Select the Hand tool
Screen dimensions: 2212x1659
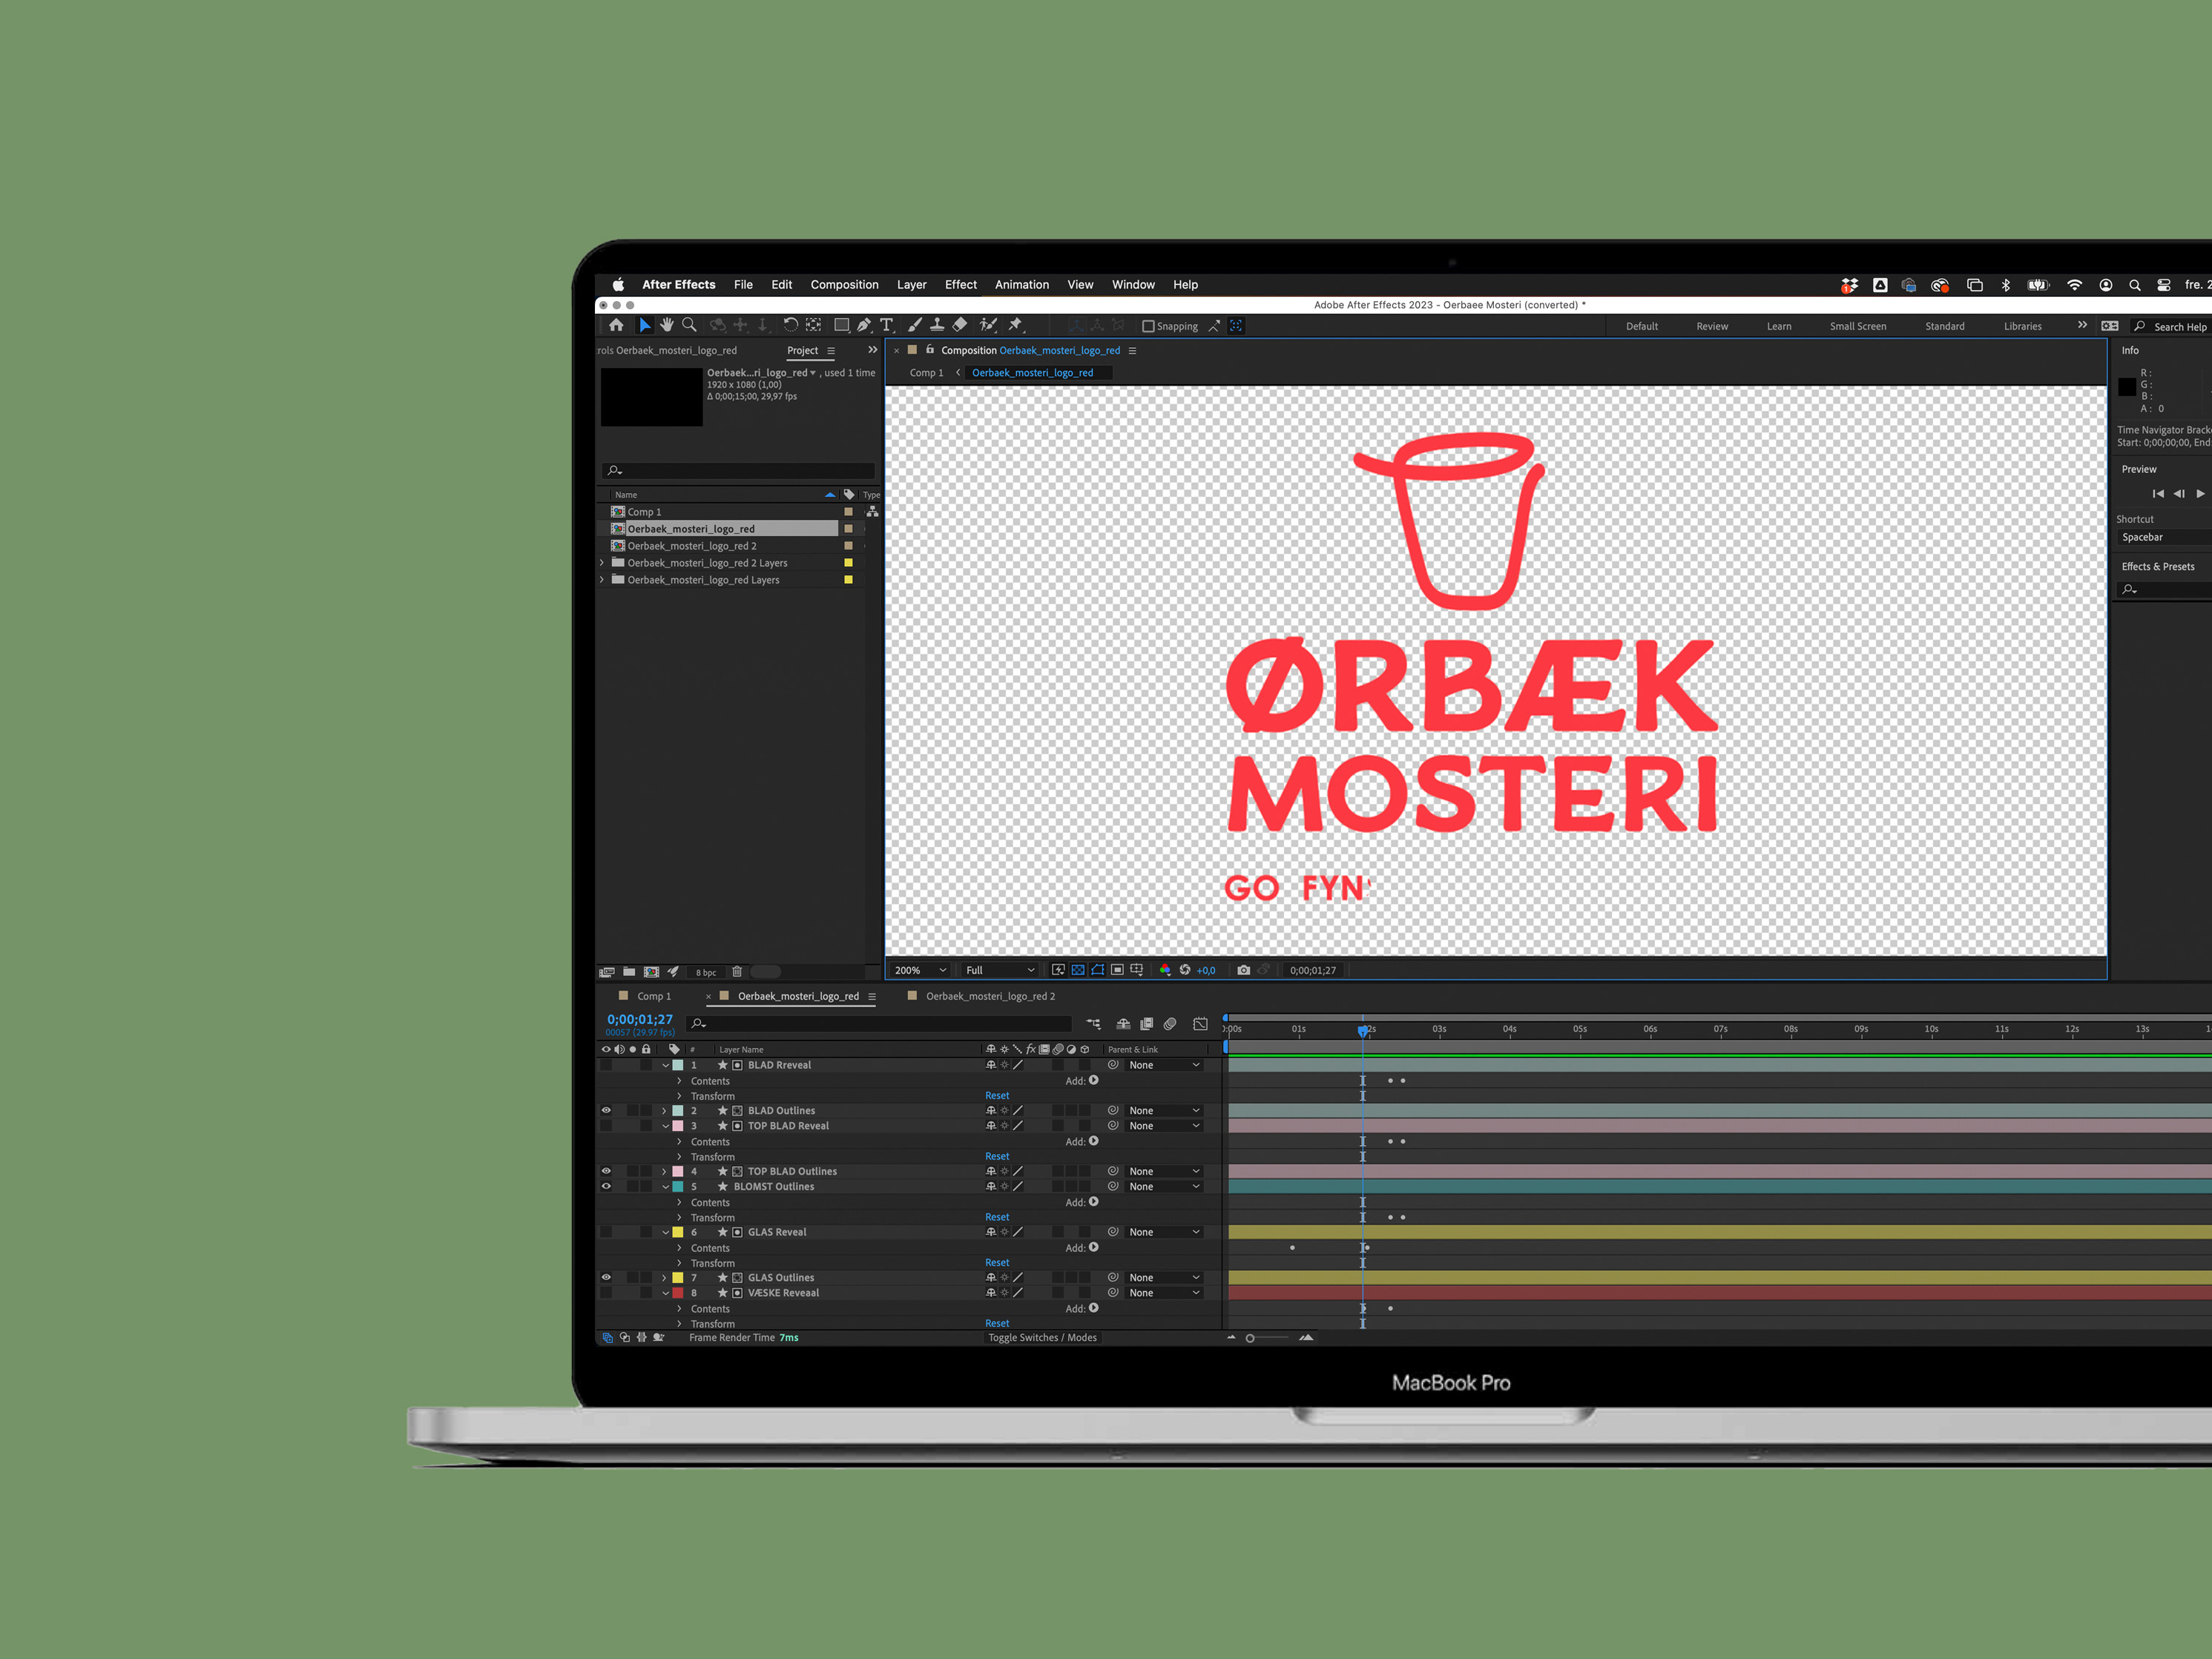[667, 325]
